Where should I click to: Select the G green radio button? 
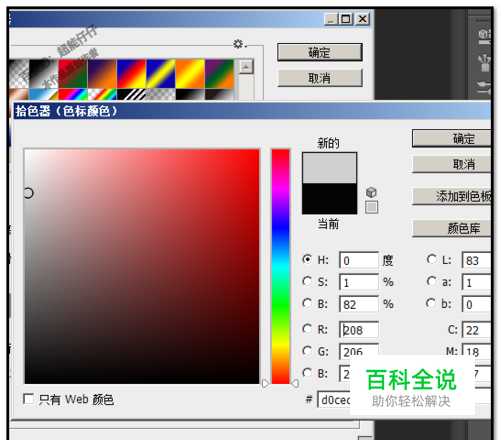pyautogui.click(x=307, y=351)
